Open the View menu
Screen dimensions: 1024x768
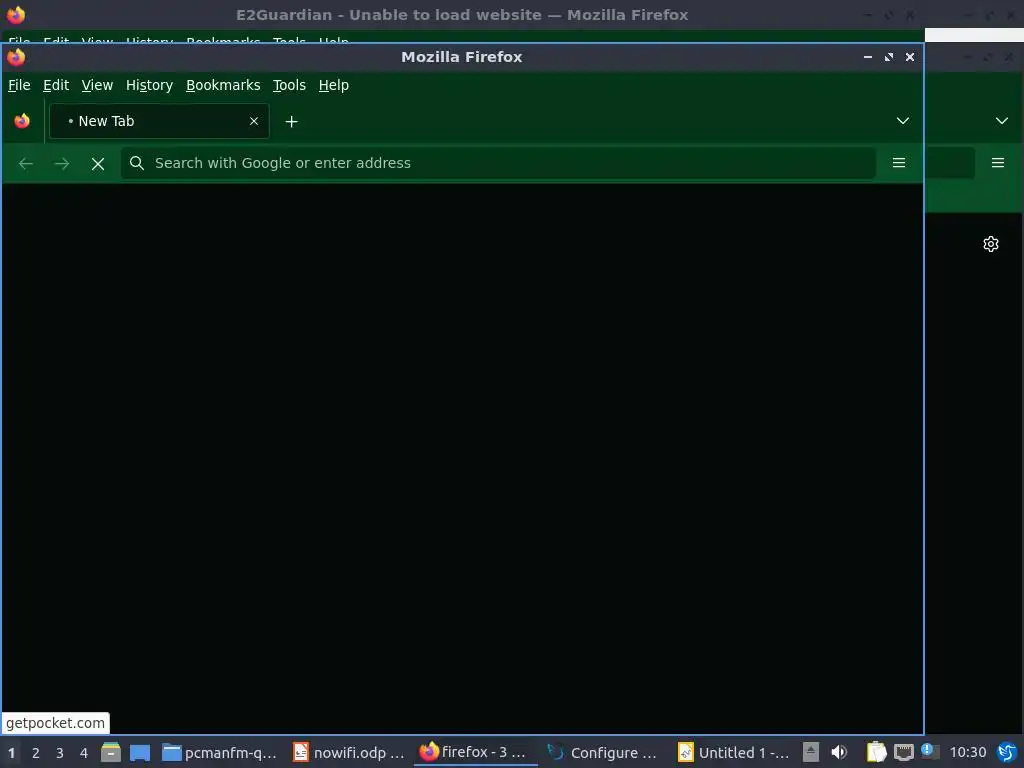click(x=97, y=85)
